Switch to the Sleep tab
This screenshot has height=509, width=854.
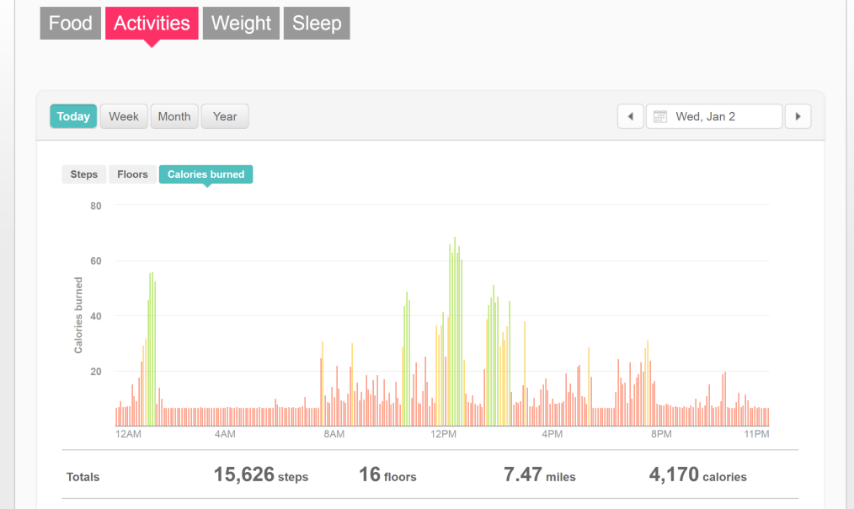pos(316,23)
